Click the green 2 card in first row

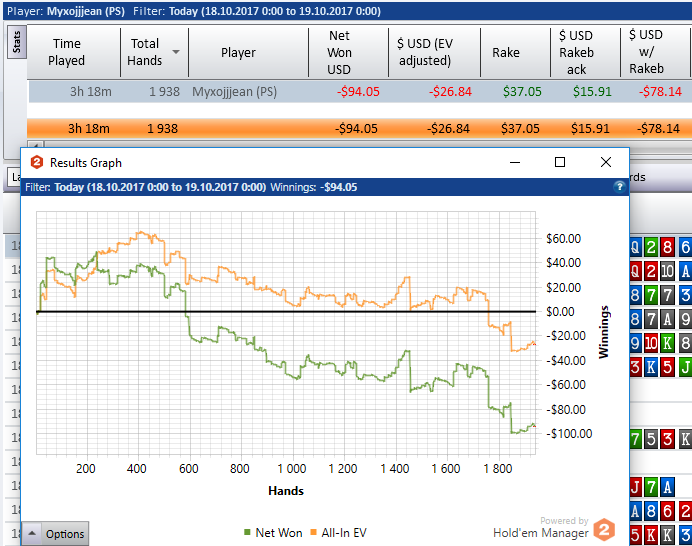coord(651,247)
